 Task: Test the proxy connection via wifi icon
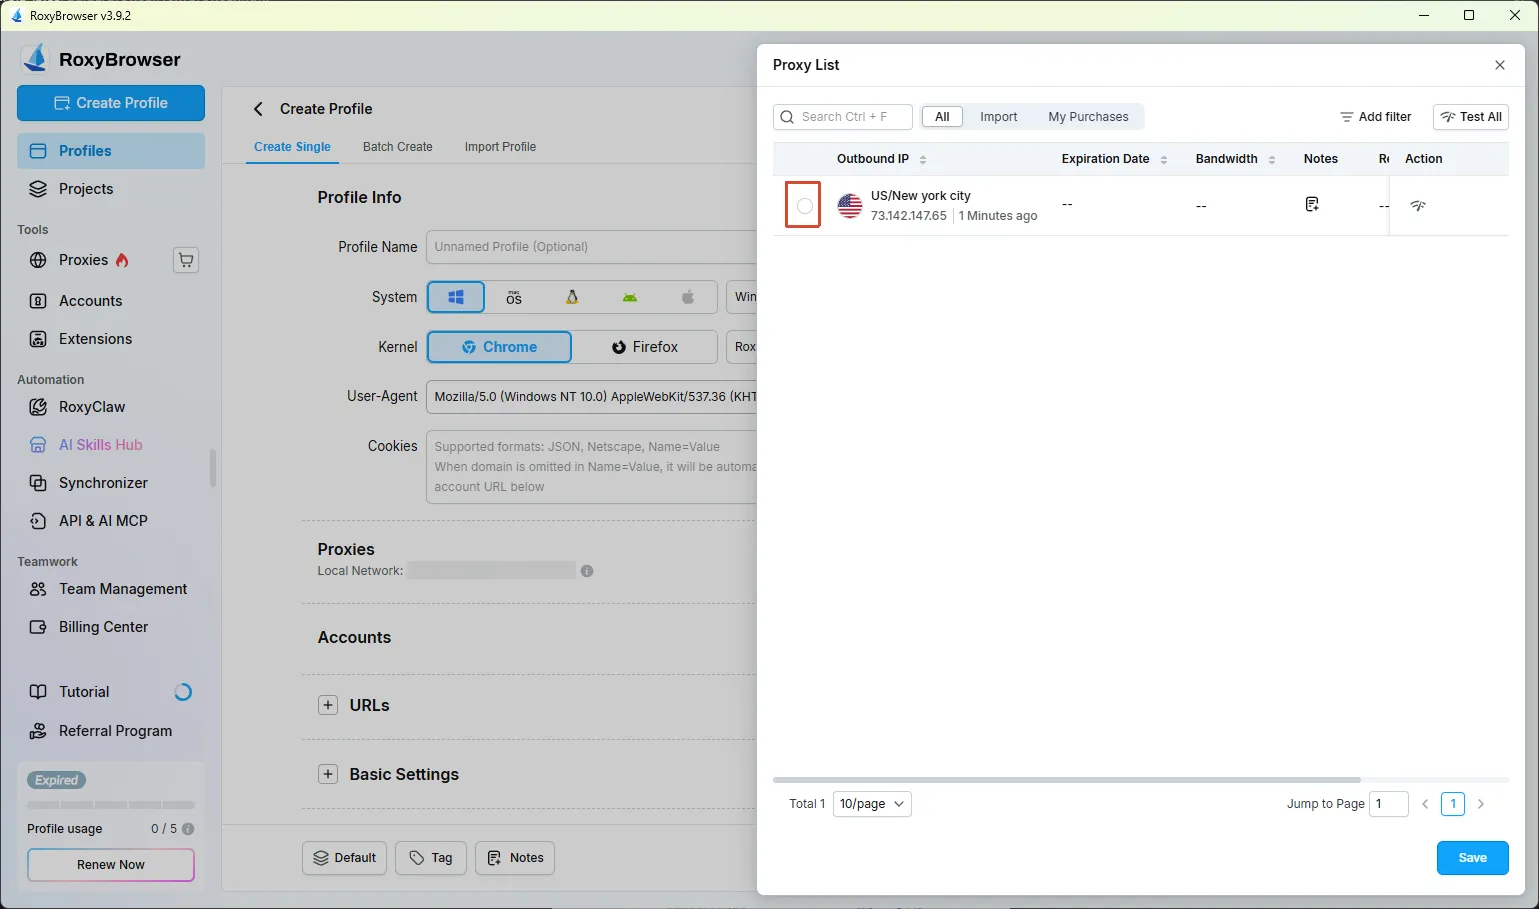click(x=1418, y=205)
